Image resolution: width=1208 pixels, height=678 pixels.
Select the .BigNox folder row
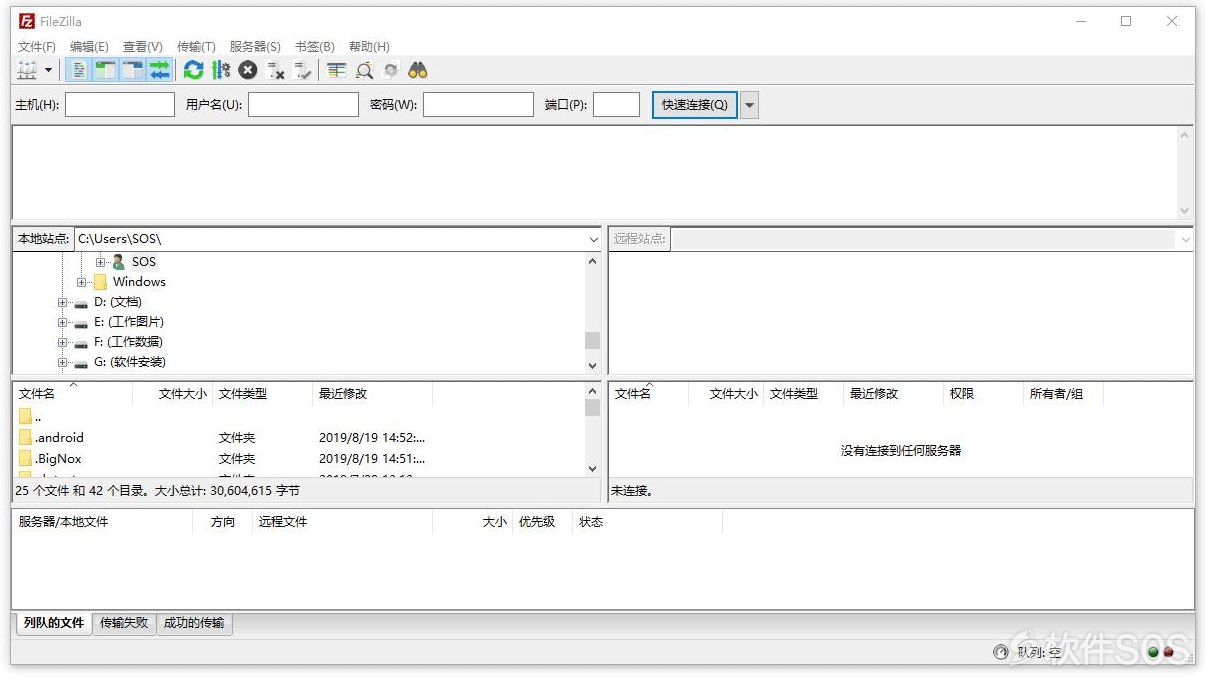[298, 458]
